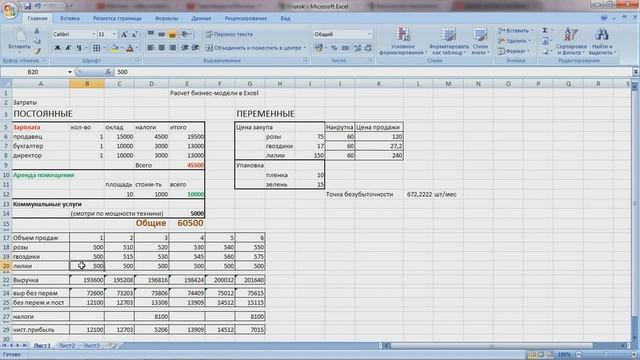The width and height of the screenshot is (640, 360).
Task: Save workbook via quick access toolbar
Action: click(x=28, y=6)
